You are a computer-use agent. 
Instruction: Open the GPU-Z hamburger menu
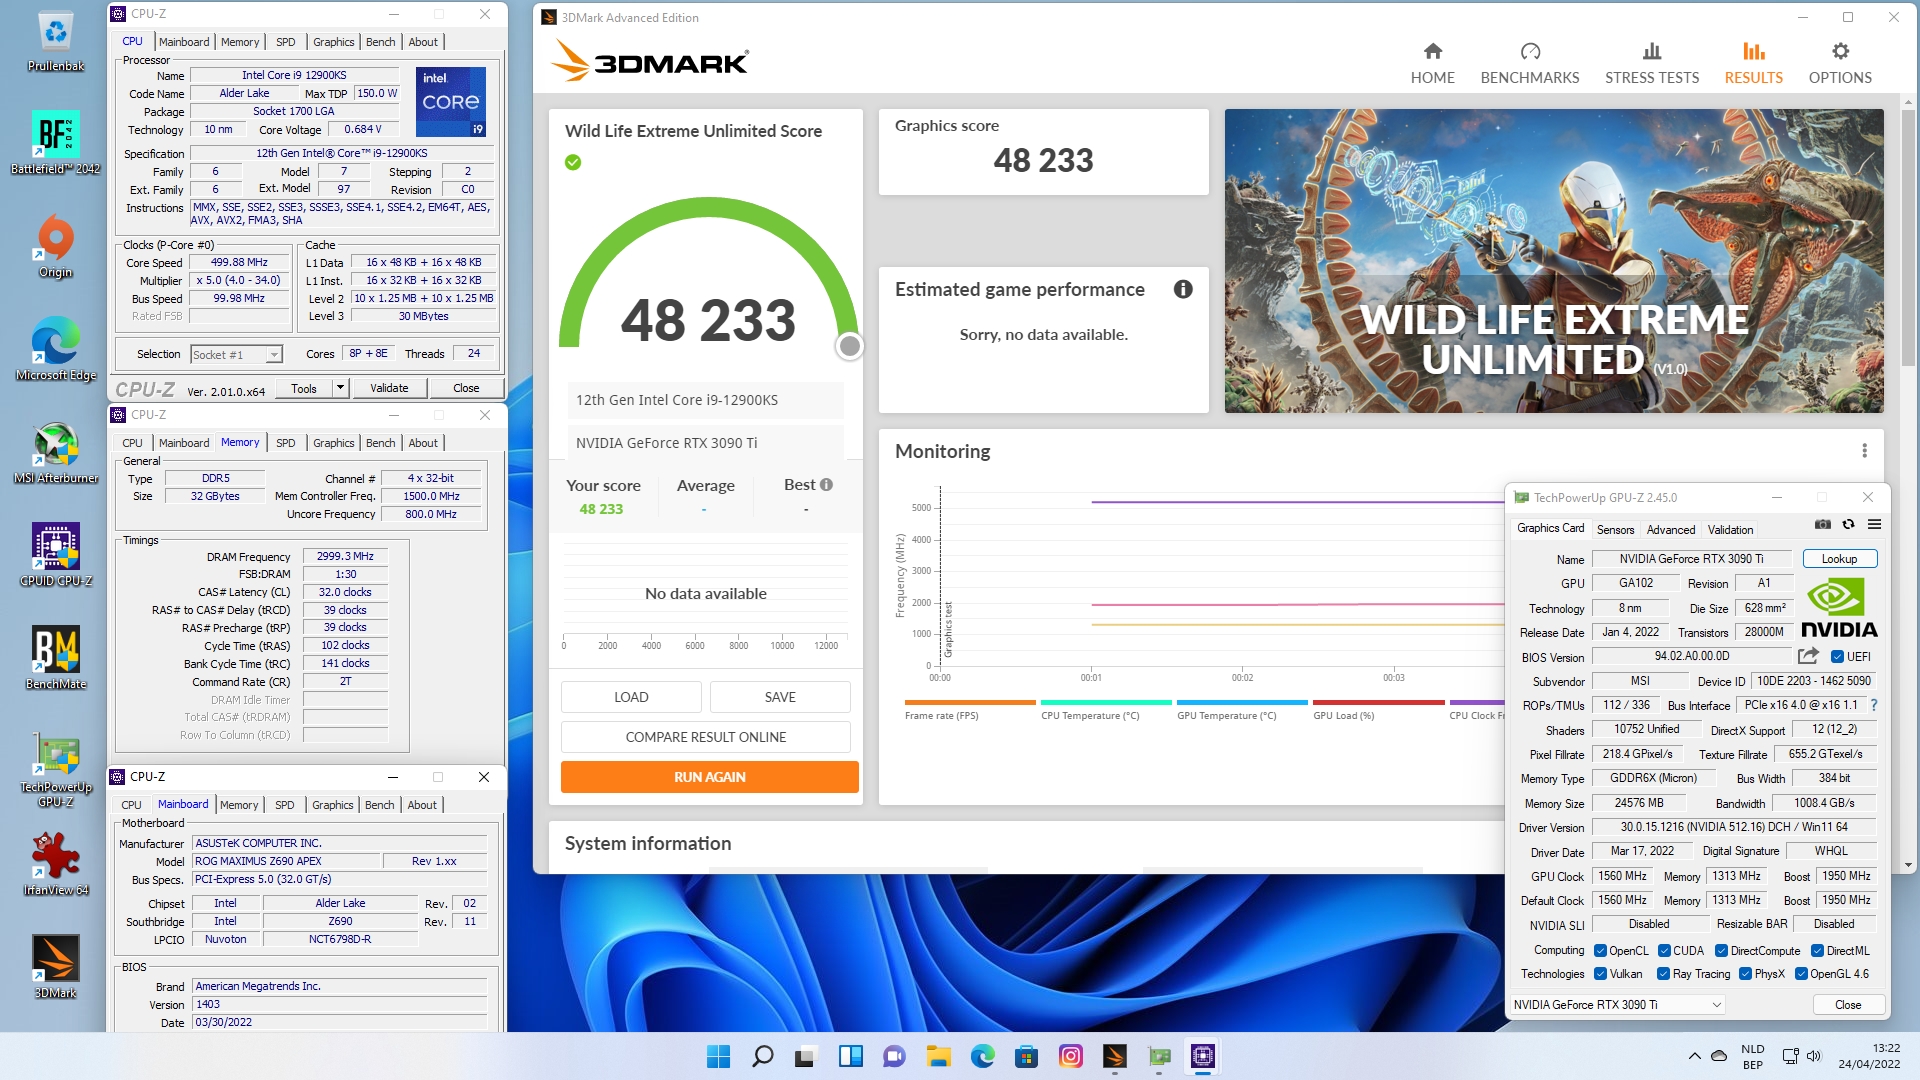pos(1874,524)
